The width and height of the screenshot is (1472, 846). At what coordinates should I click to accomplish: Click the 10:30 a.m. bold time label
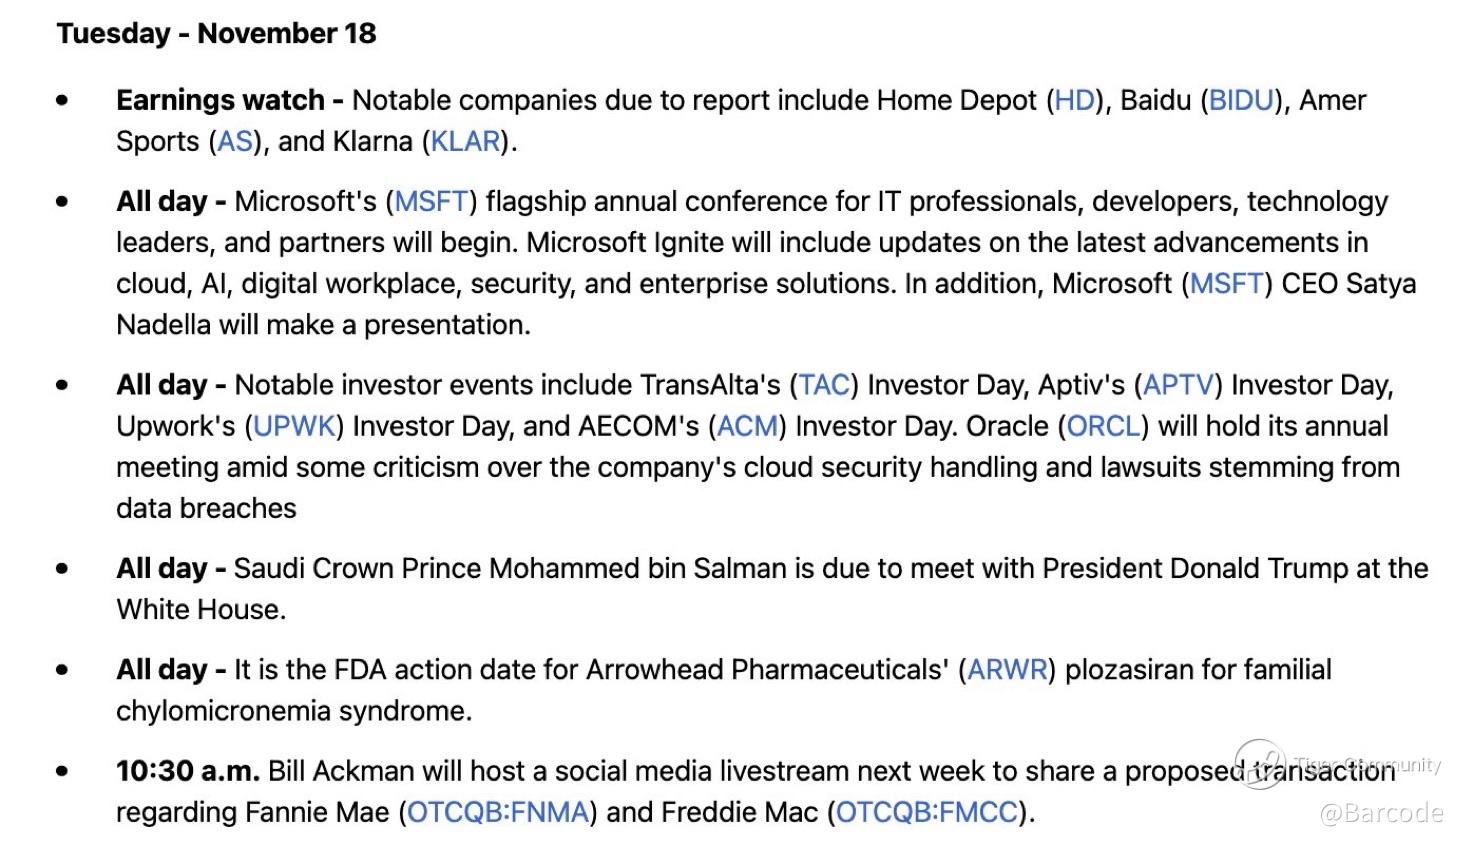point(188,771)
